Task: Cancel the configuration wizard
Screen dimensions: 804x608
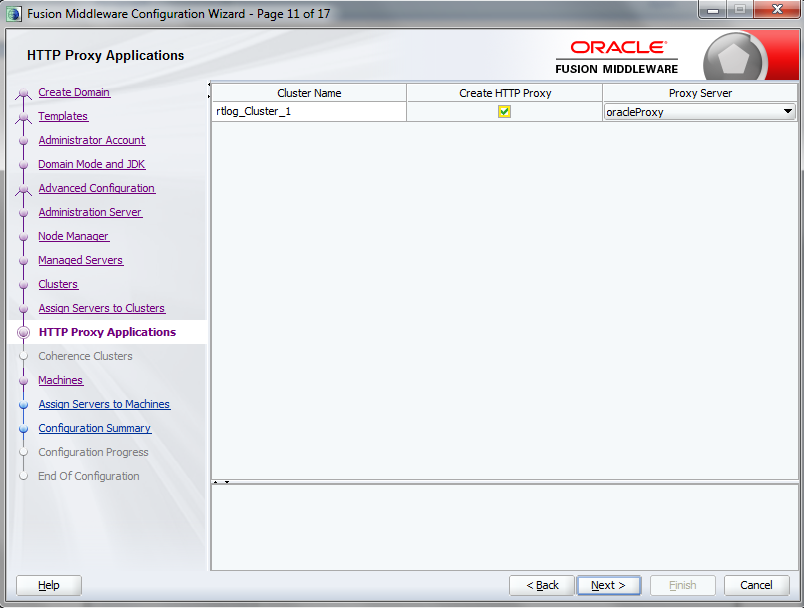Action: pos(756,585)
